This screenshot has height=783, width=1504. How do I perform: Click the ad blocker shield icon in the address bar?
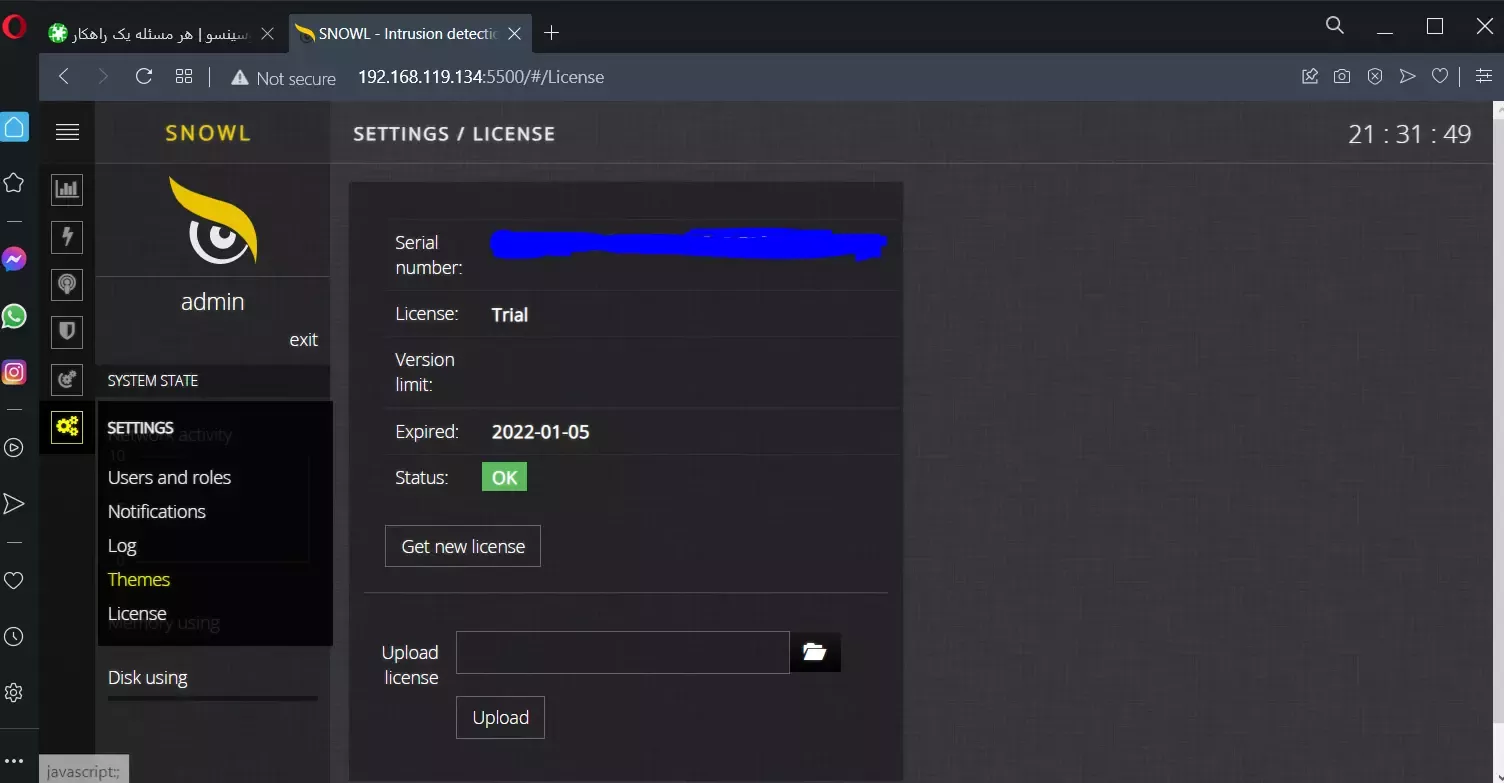point(1375,77)
